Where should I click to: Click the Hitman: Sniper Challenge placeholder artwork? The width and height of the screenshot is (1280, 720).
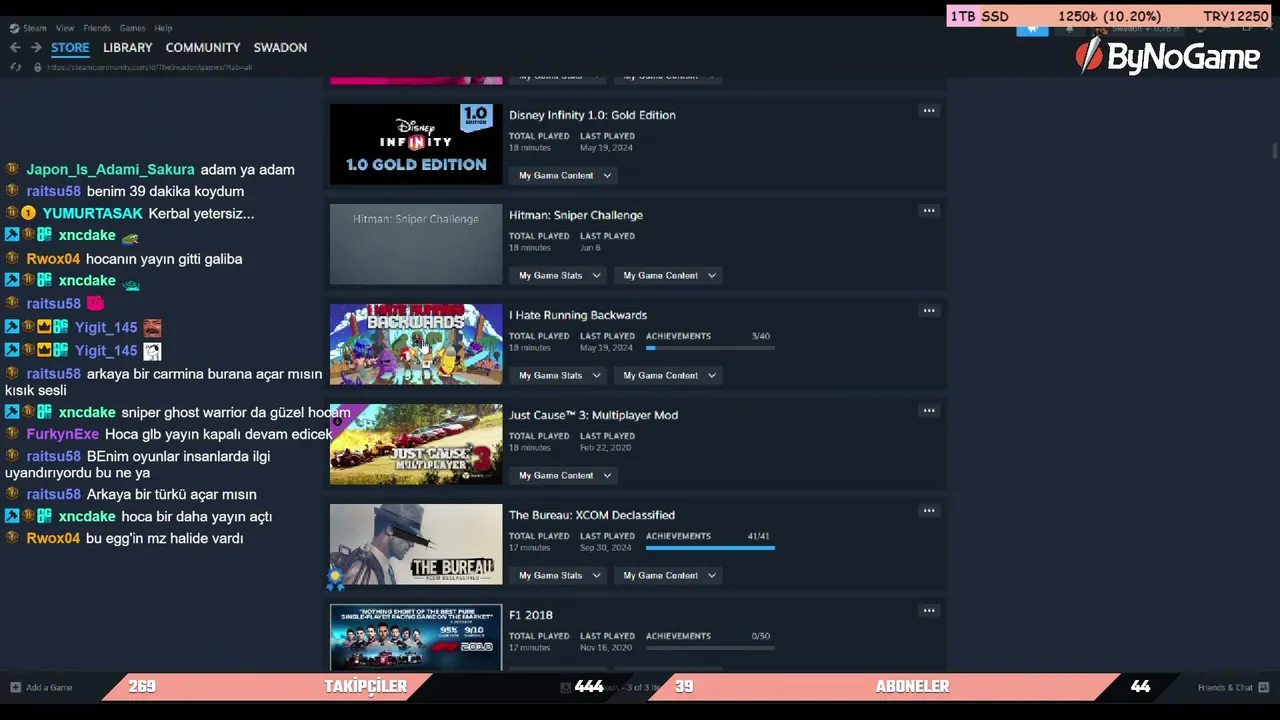coord(416,244)
